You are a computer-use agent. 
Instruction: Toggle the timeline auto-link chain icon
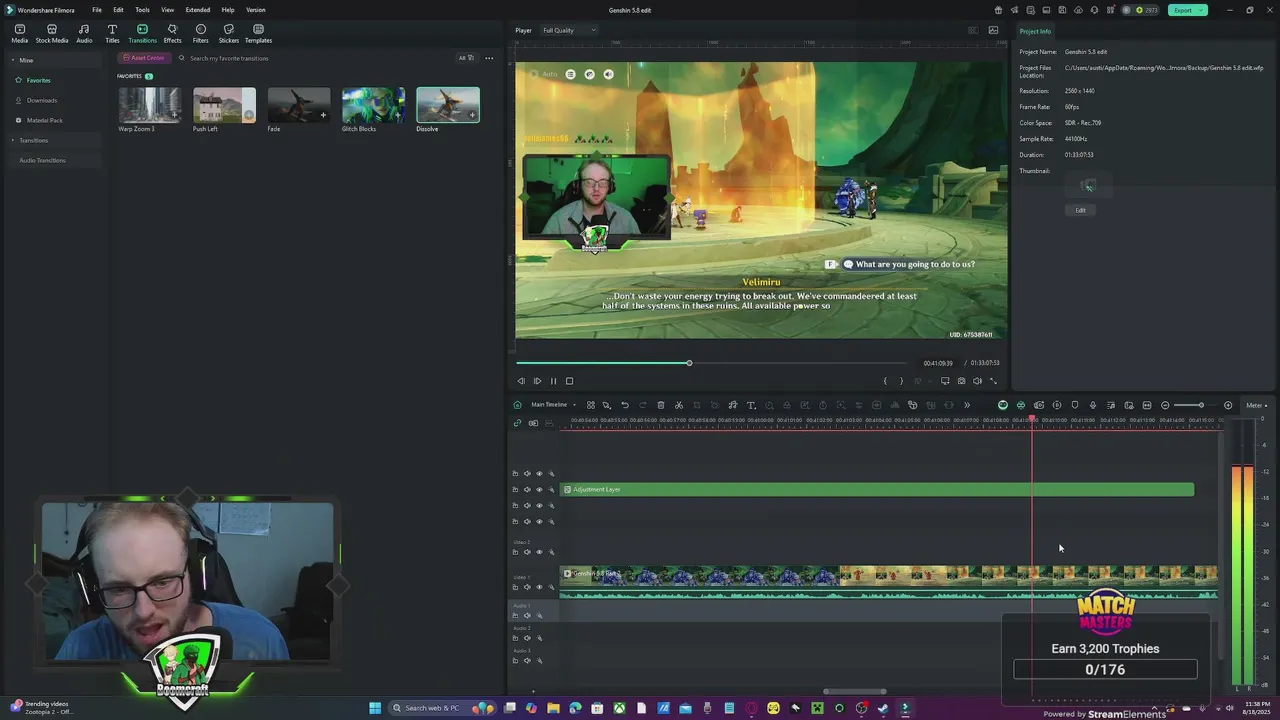(x=517, y=423)
